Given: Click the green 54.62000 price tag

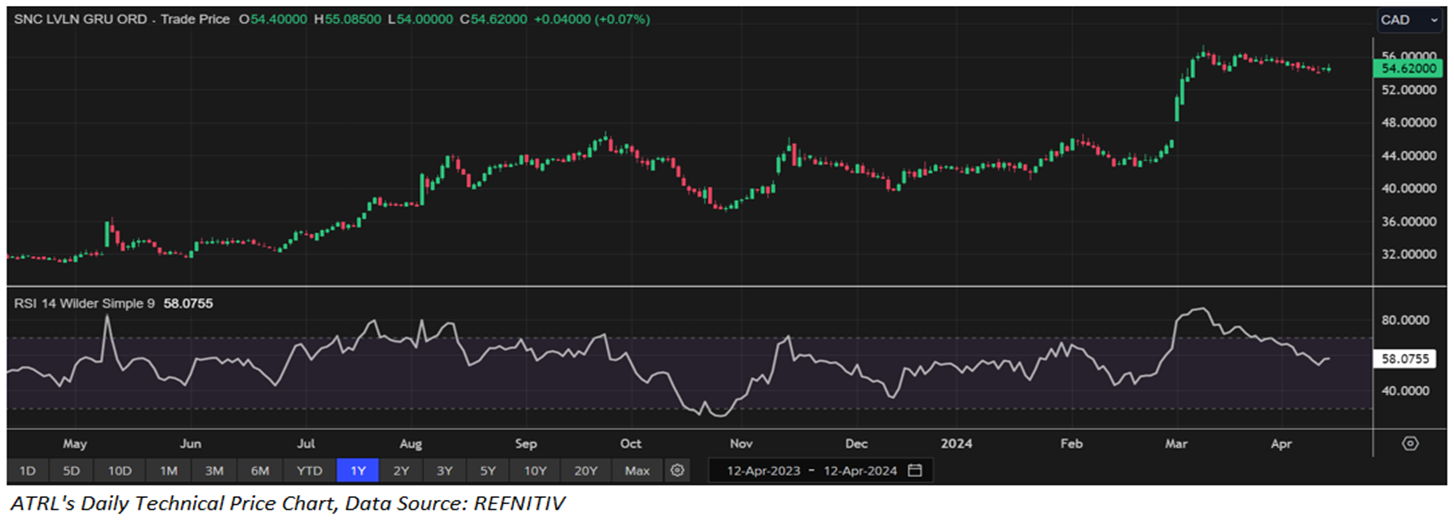Looking at the screenshot, I should 1408,69.
